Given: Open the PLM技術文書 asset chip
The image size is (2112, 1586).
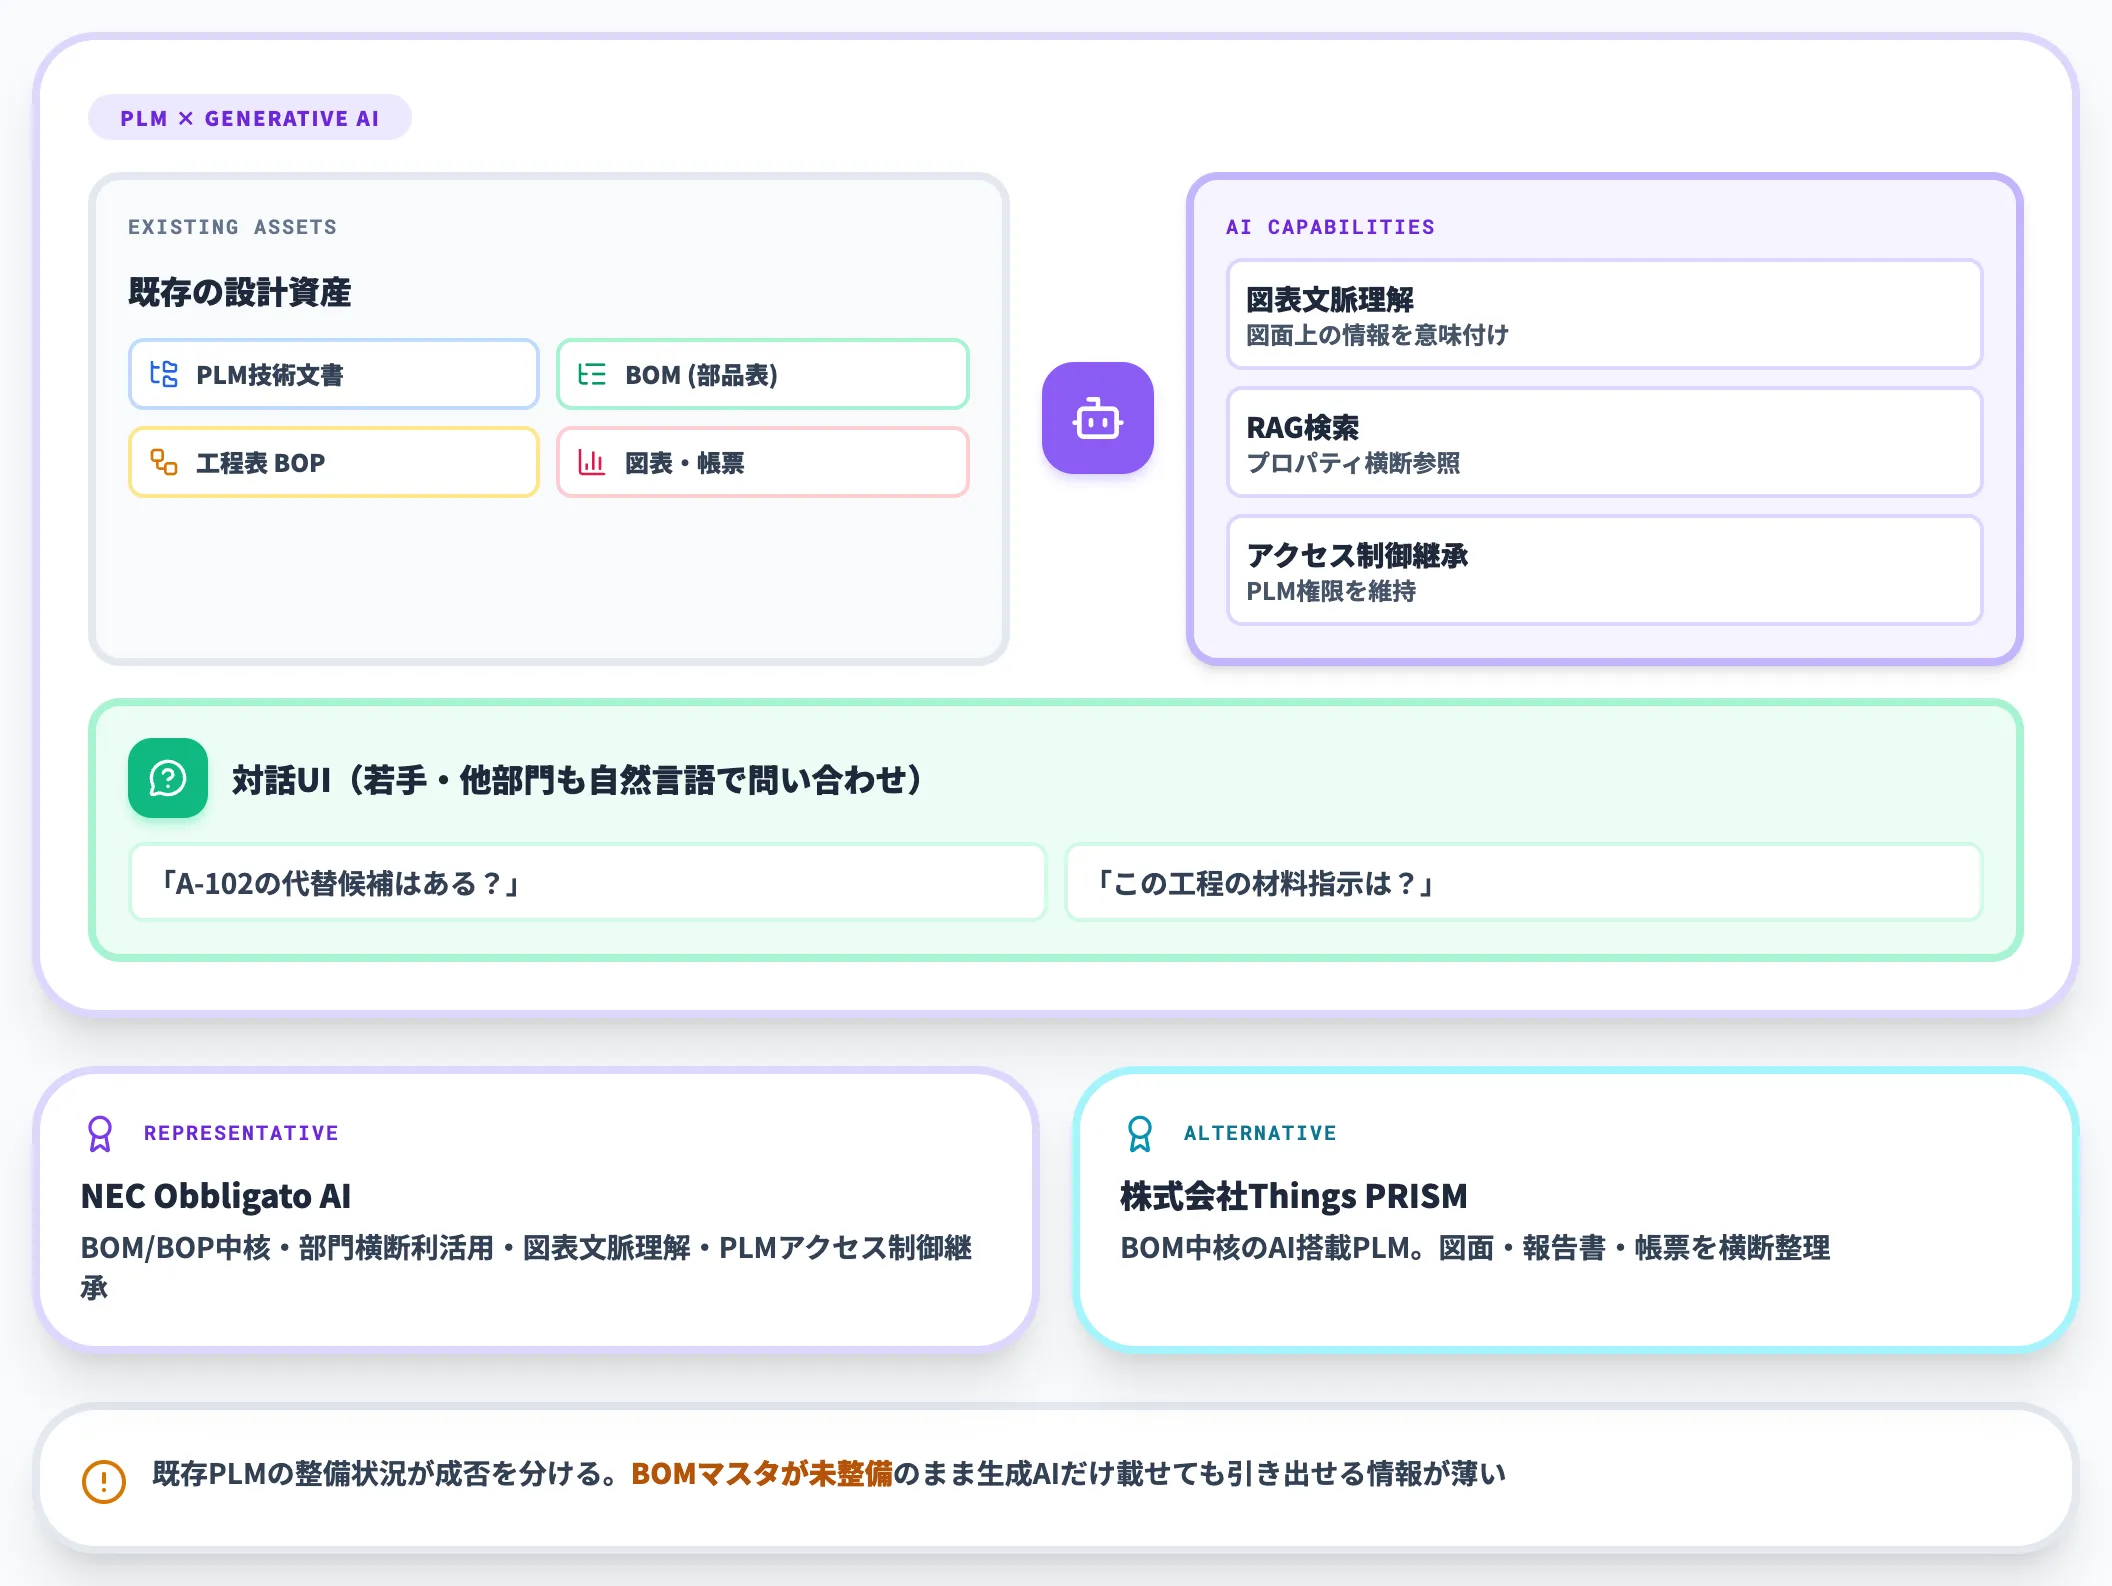Looking at the screenshot, I should tap(334, 374).
